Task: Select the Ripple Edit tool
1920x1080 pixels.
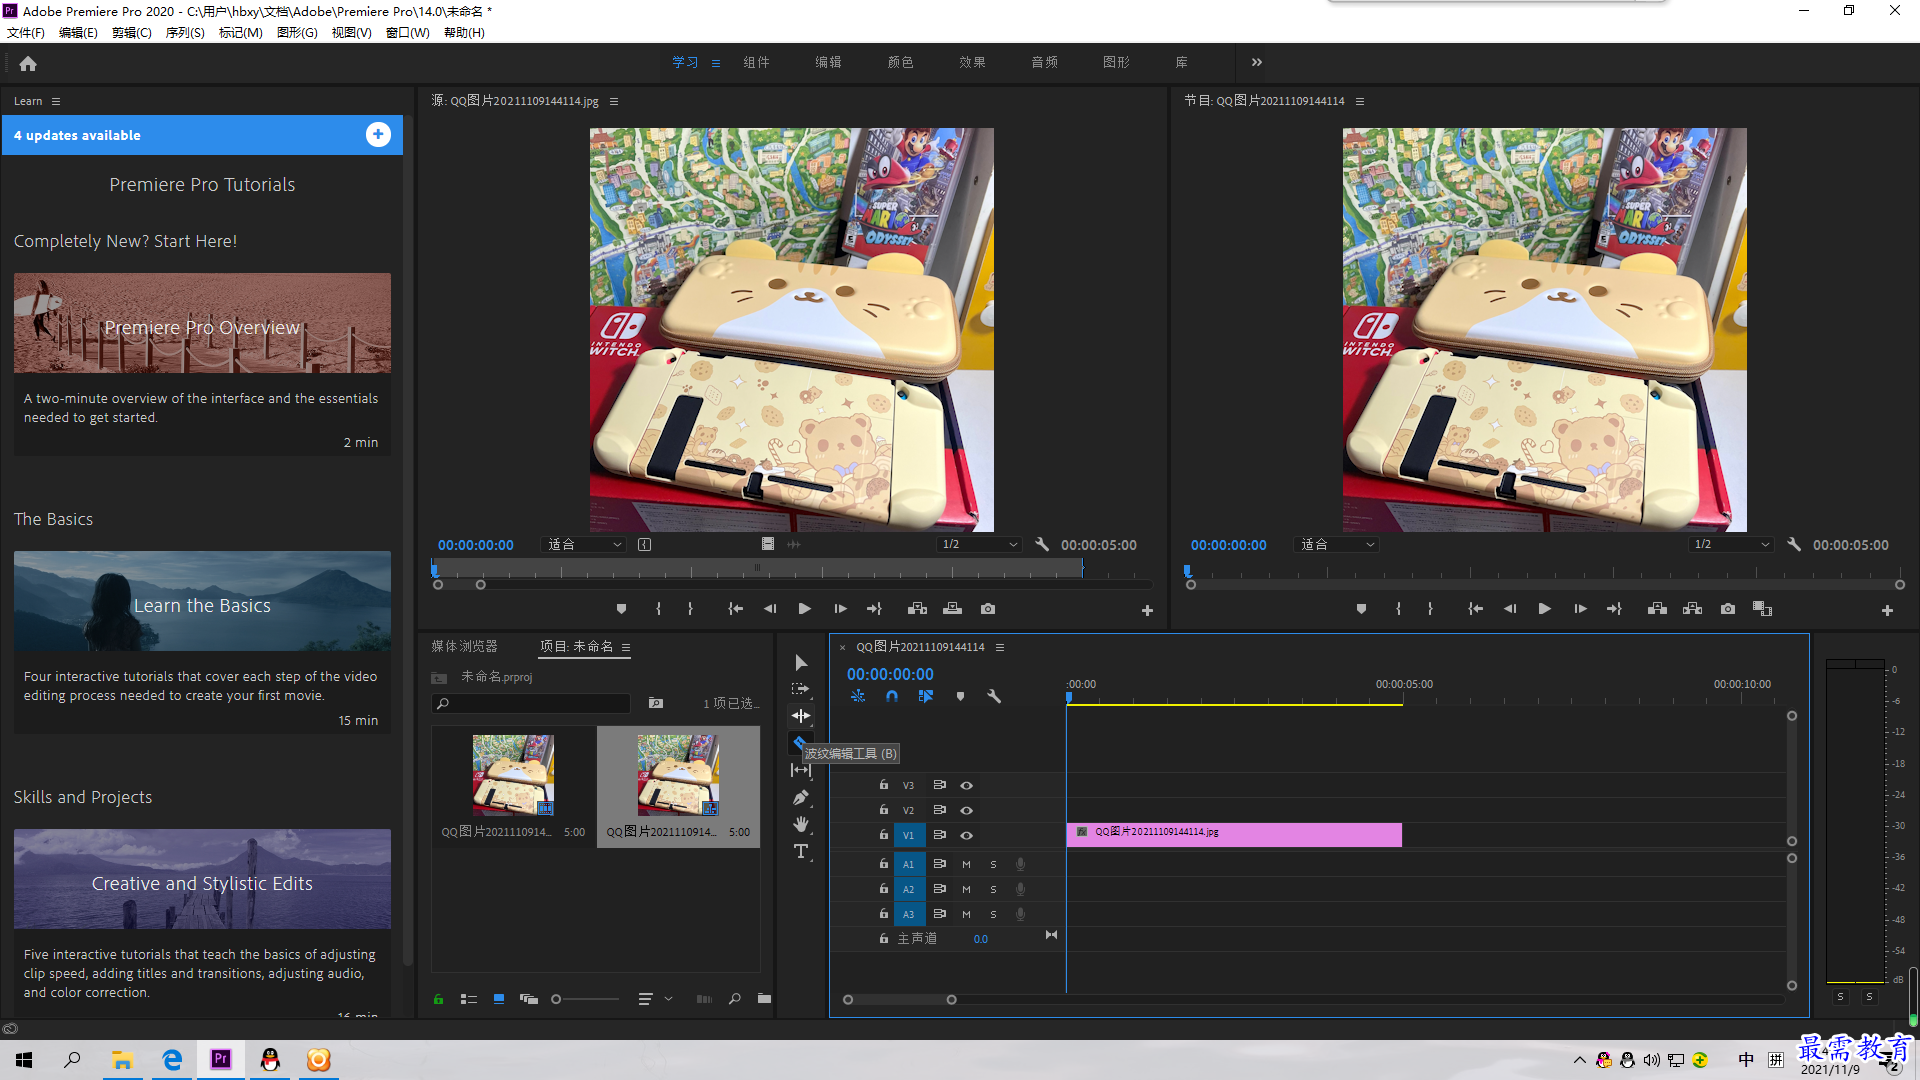Action: (801, 716)
